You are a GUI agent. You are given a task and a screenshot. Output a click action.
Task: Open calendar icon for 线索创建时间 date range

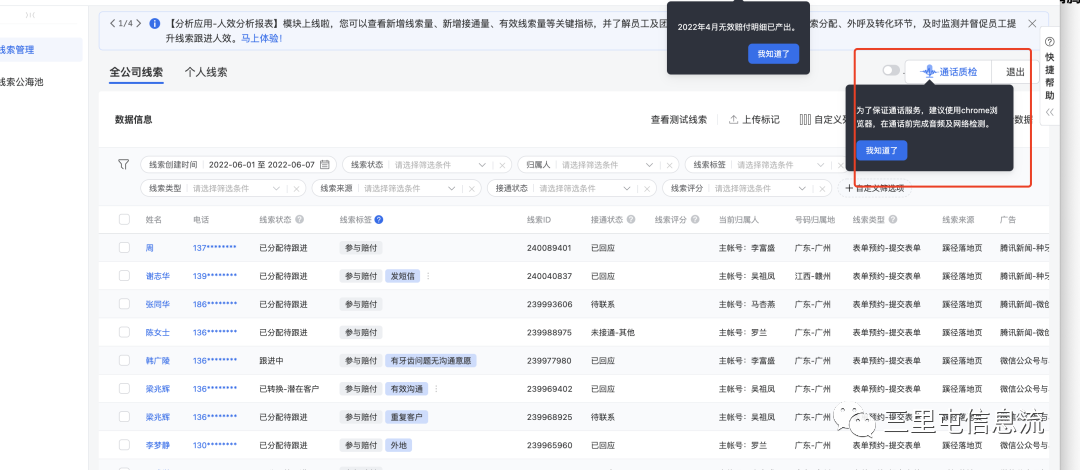[x=324, y=165]
